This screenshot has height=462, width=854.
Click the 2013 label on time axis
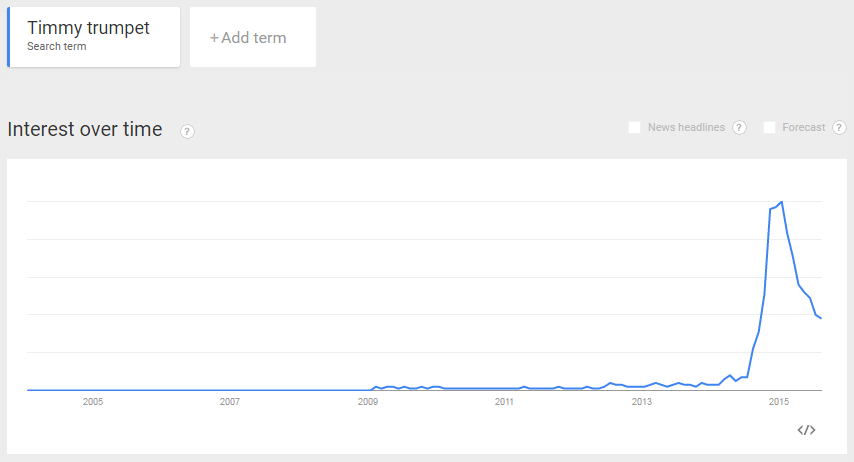(642, 402)
